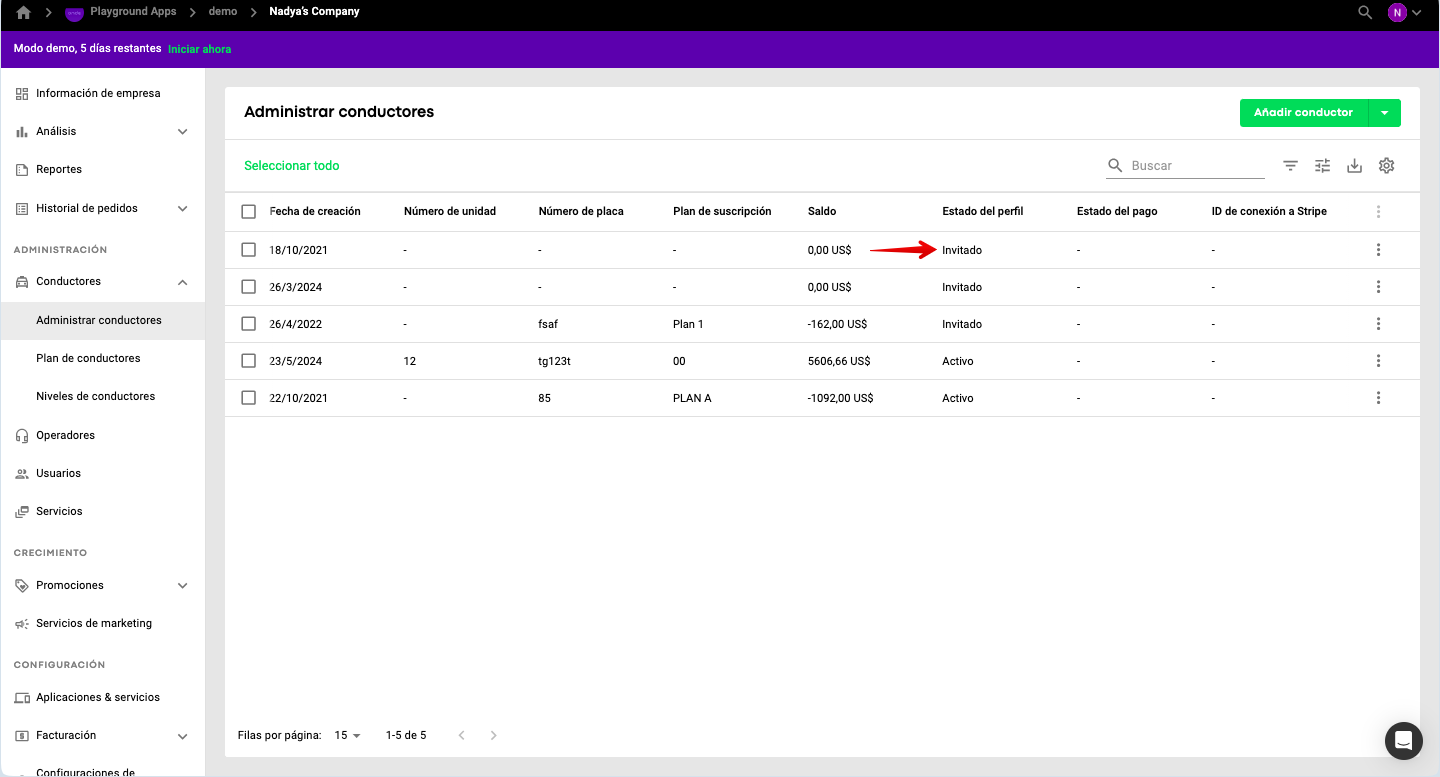Screen dimensions: 1440x777
Task: Click the Iniciar ahora link
Action: 199,49
